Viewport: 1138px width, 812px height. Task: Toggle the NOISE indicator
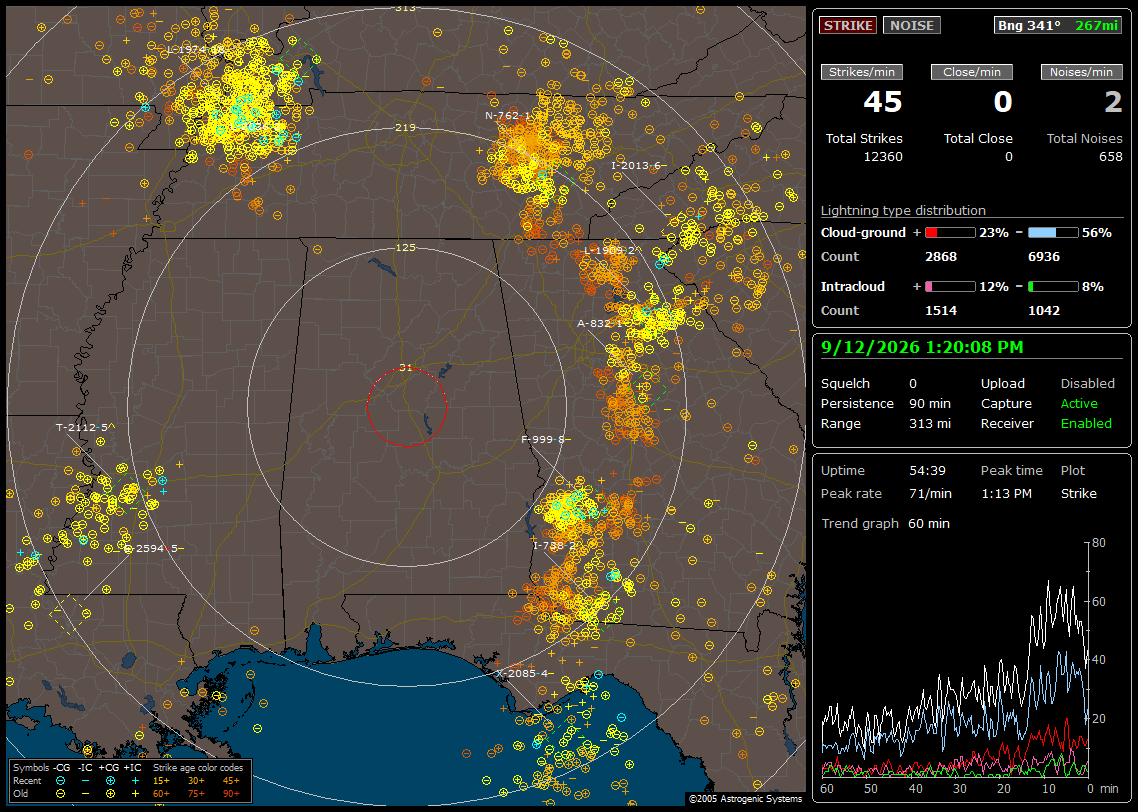(x=912, y=25)
